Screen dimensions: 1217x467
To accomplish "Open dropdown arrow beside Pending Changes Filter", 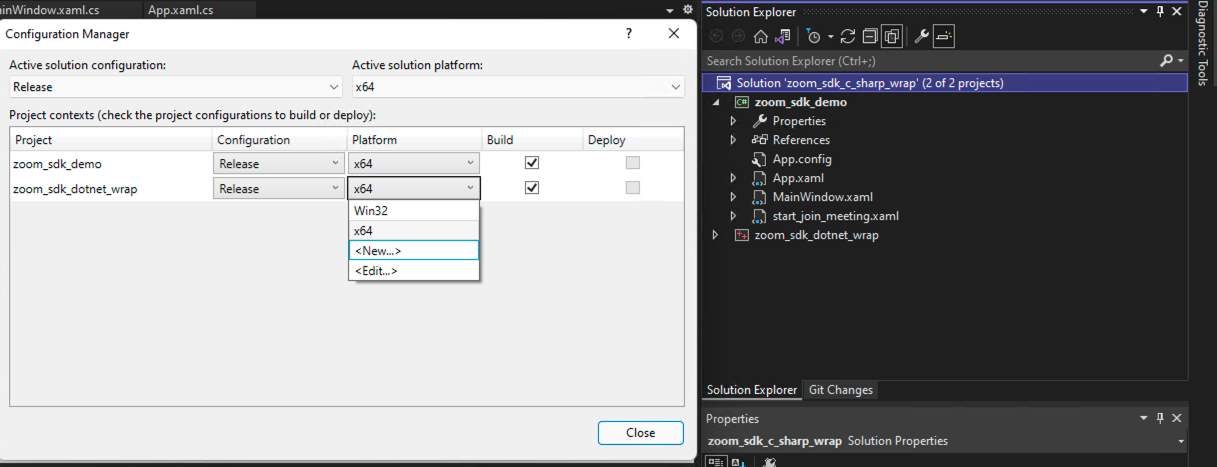I will pyautogui.click(x=830, y=37).
